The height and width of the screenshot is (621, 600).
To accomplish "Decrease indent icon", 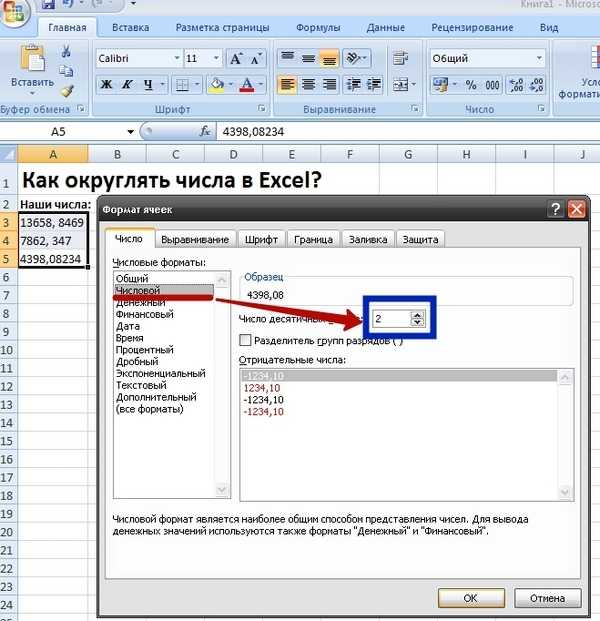I will pos(353,84).
